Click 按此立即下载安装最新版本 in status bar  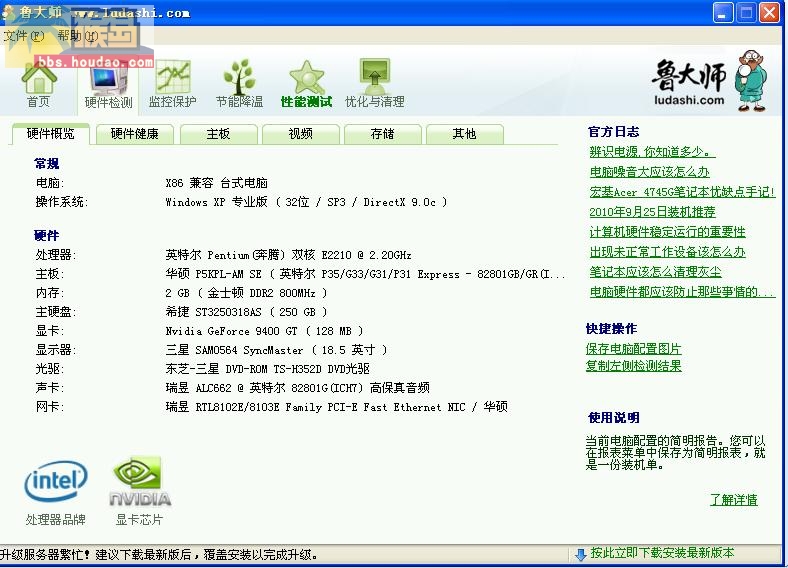coord(662,553)
